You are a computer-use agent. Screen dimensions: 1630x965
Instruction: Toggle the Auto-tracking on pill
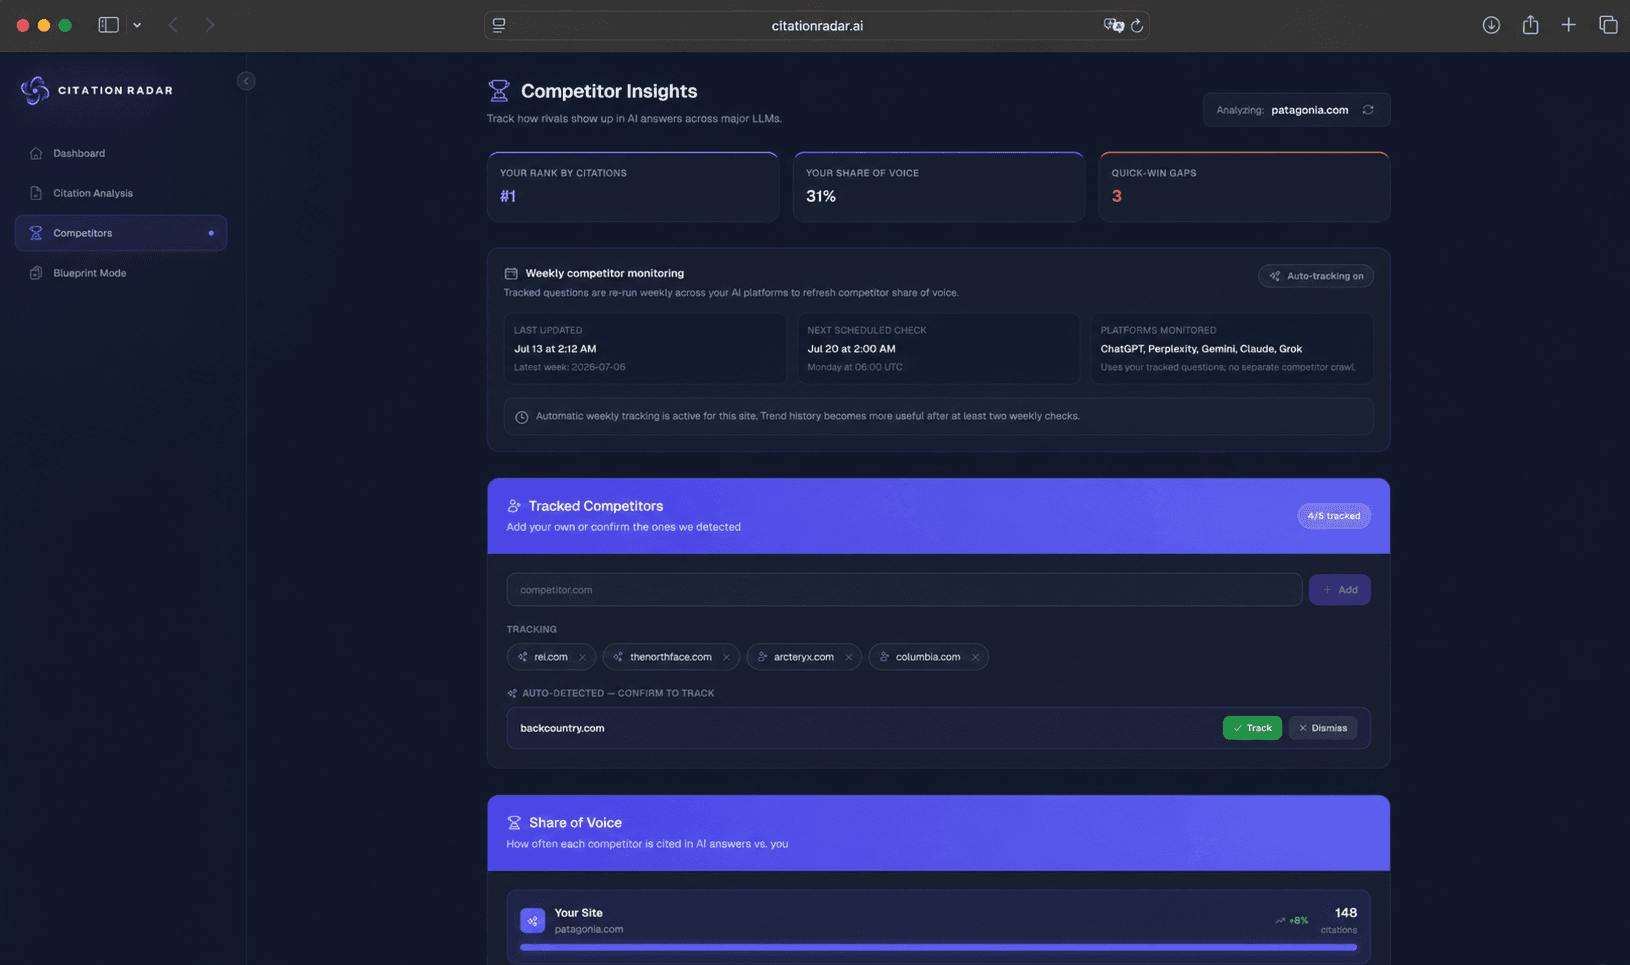1315,276
